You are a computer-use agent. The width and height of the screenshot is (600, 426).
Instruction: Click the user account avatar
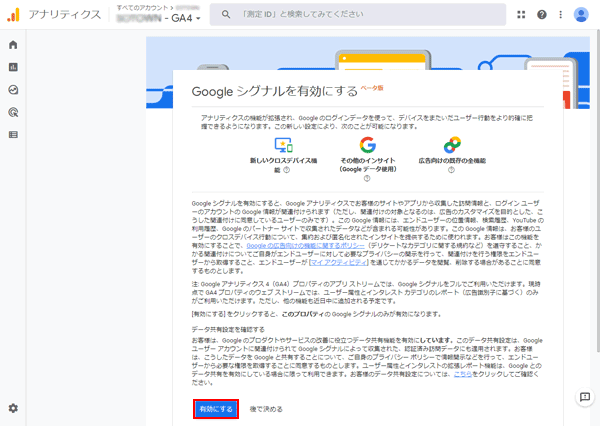581,15
